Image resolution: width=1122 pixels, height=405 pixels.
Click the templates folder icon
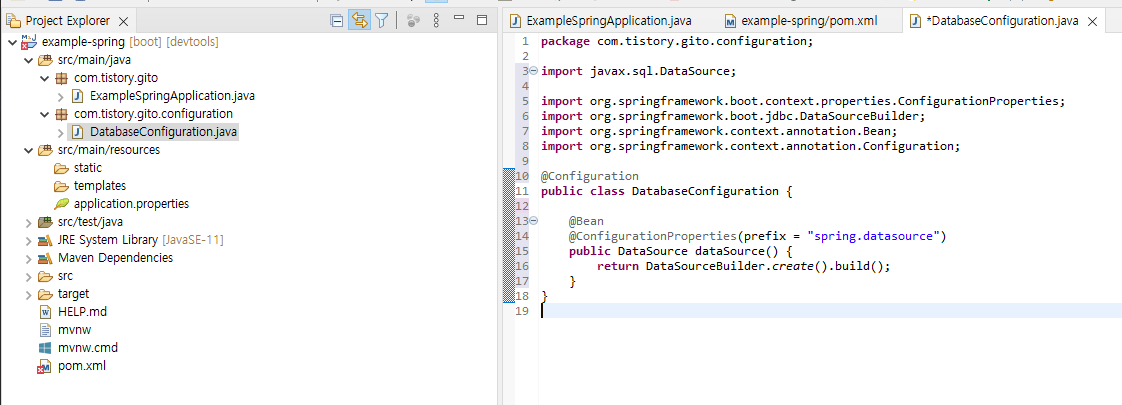click(62, 186)
